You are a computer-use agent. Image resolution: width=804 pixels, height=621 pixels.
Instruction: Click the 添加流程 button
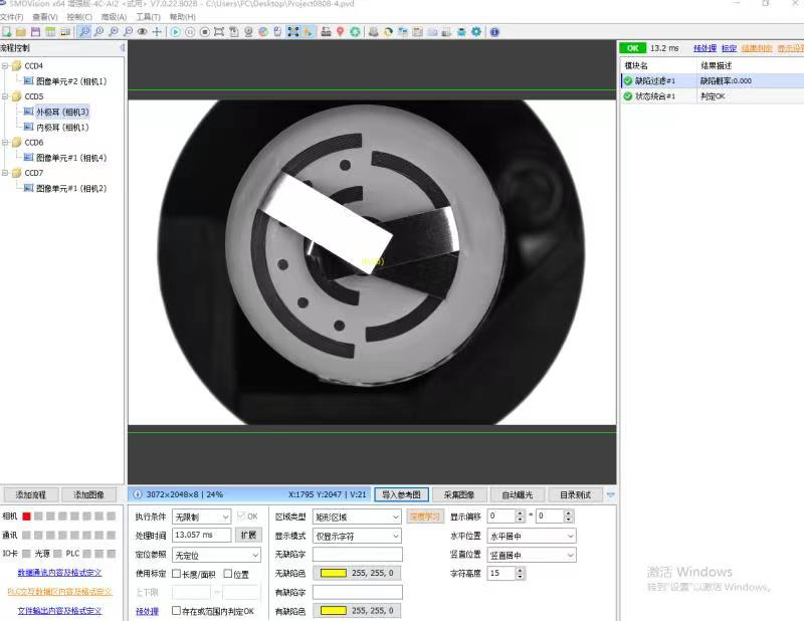[32, 495]
